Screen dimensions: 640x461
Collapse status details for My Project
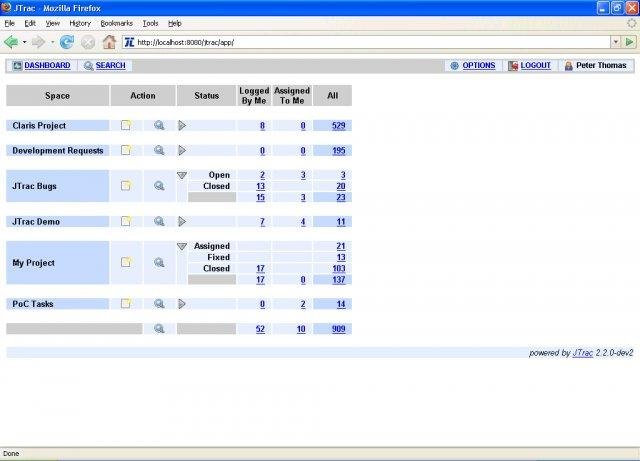tap(182, 246)
